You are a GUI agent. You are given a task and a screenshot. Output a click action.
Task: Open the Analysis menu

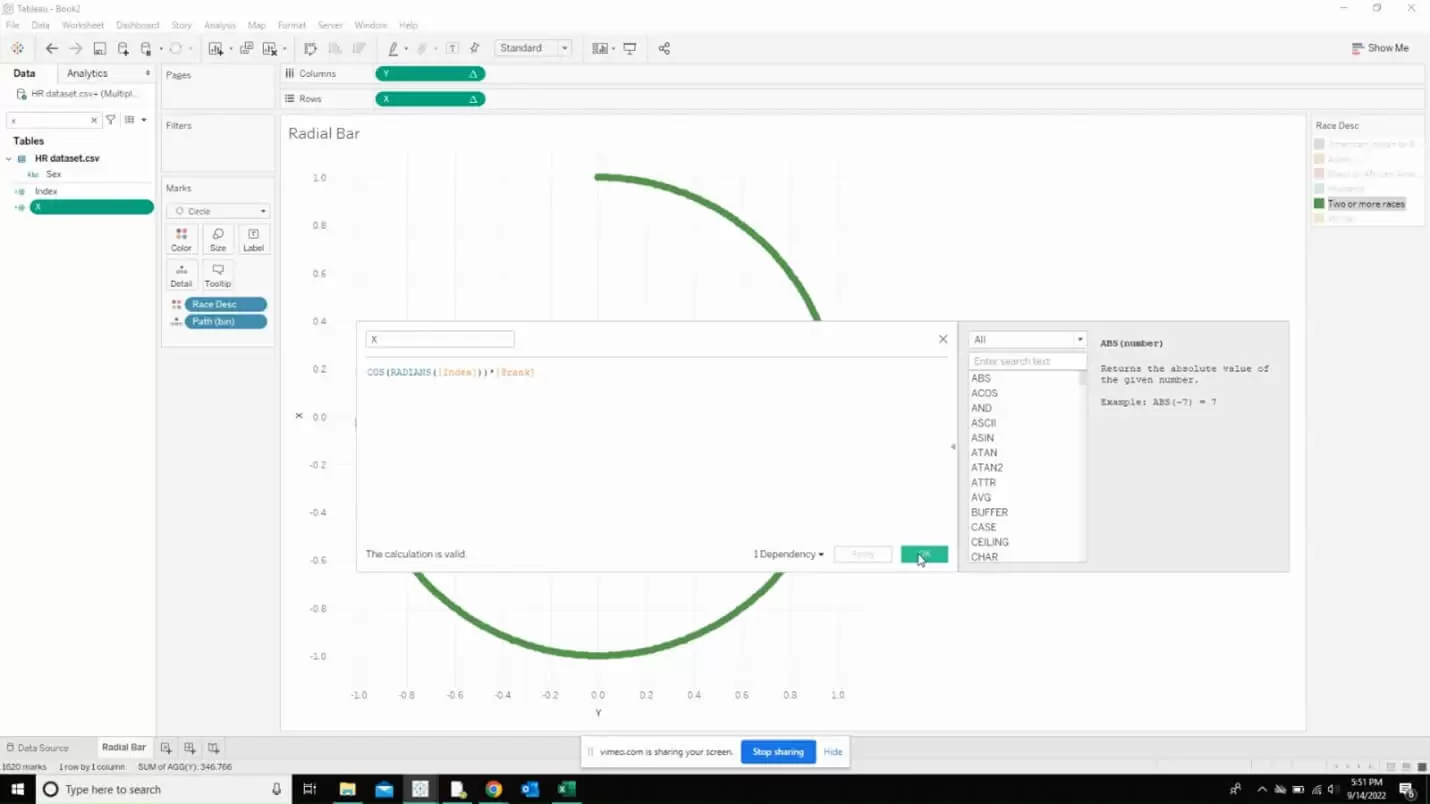tap(220, 25)
